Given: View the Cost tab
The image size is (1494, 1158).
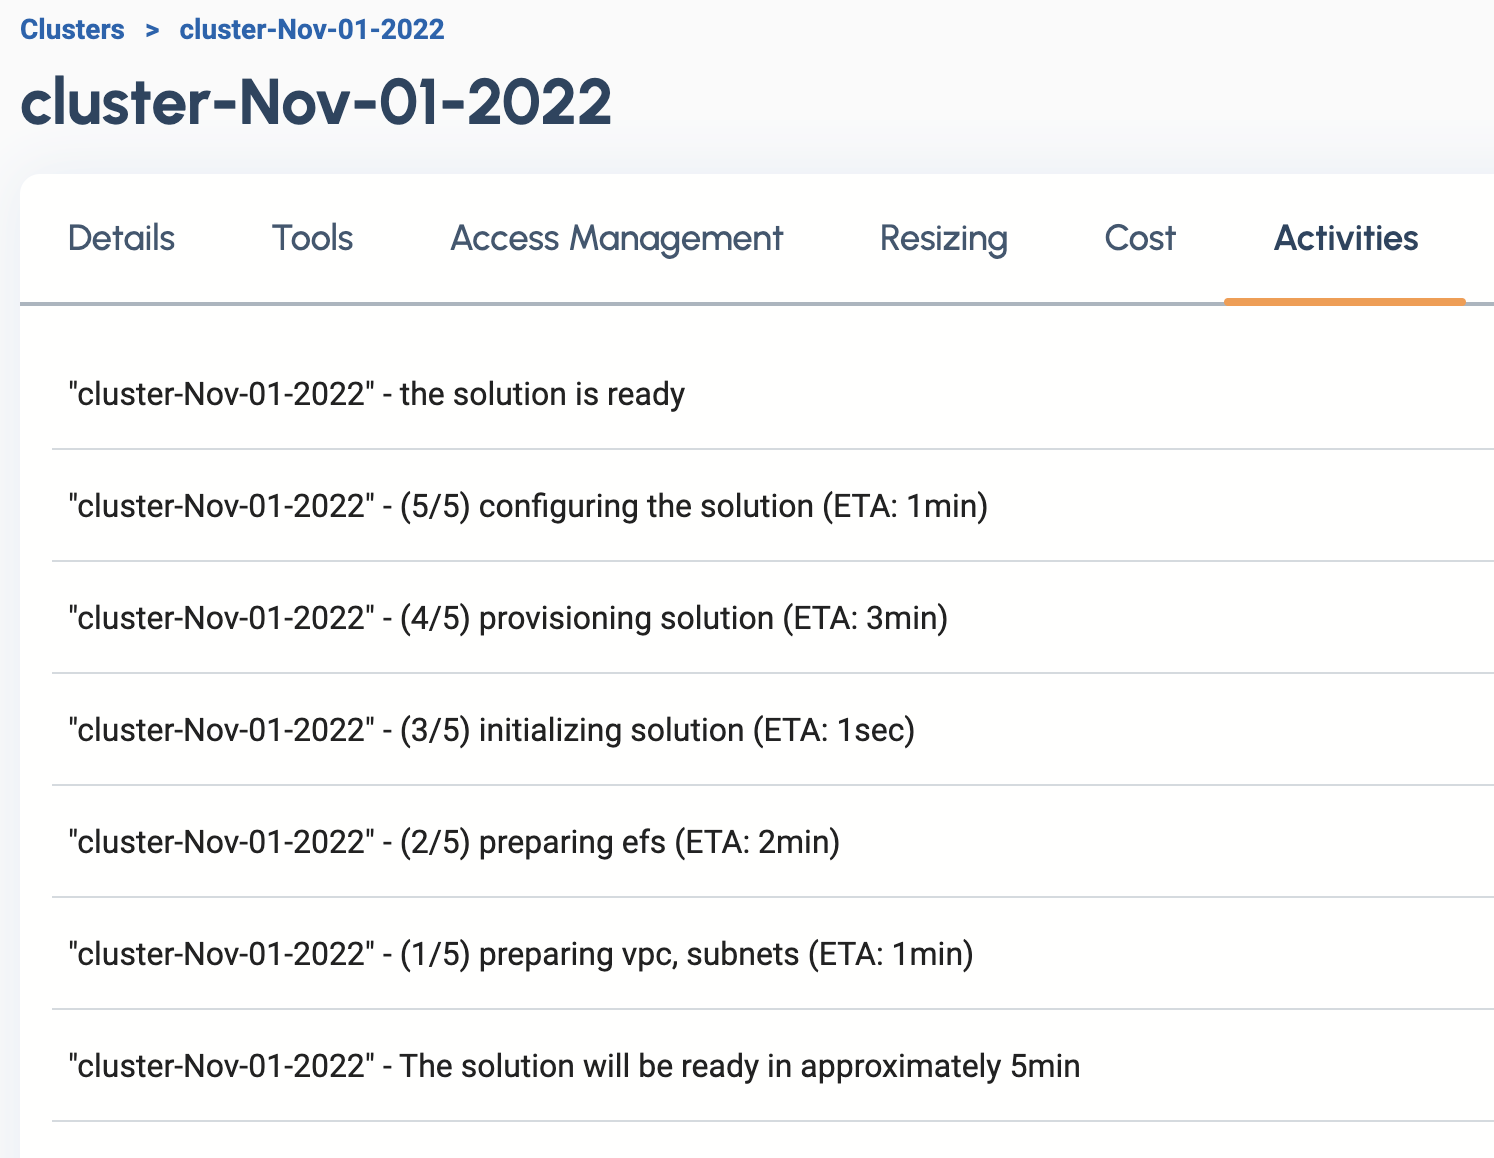Looking at the screenshot, I should (x=1139, y=238).
